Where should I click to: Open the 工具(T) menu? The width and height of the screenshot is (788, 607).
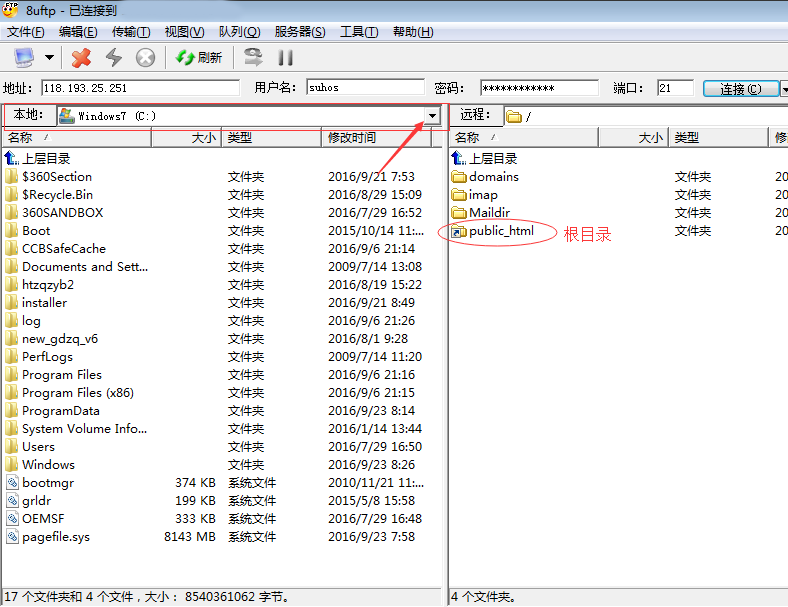pos(359,32)
